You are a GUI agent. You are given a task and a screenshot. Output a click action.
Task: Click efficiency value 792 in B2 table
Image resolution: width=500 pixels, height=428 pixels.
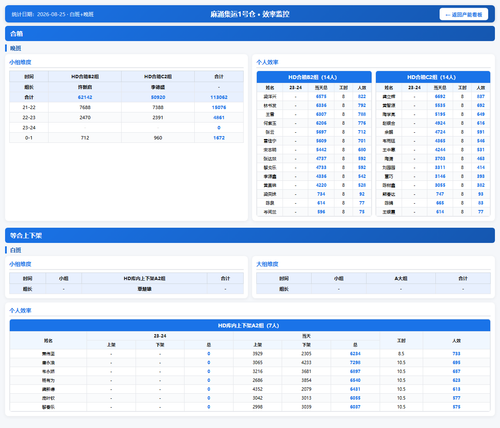click(362, 105)
